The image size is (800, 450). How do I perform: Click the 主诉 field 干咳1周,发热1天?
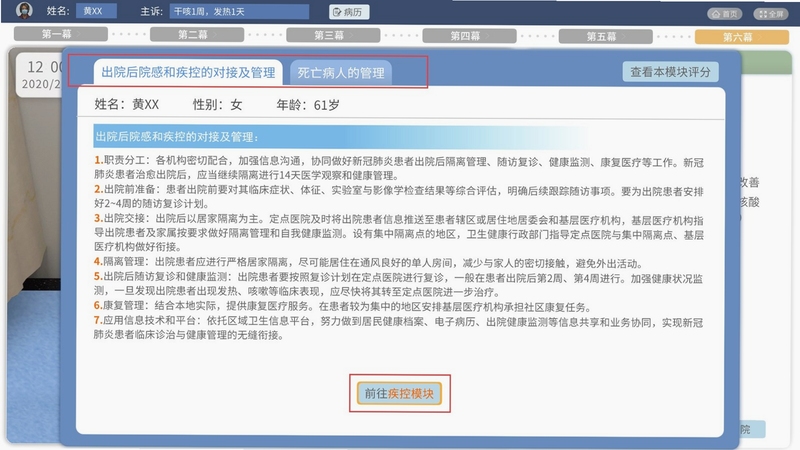(x=239, y=11)
